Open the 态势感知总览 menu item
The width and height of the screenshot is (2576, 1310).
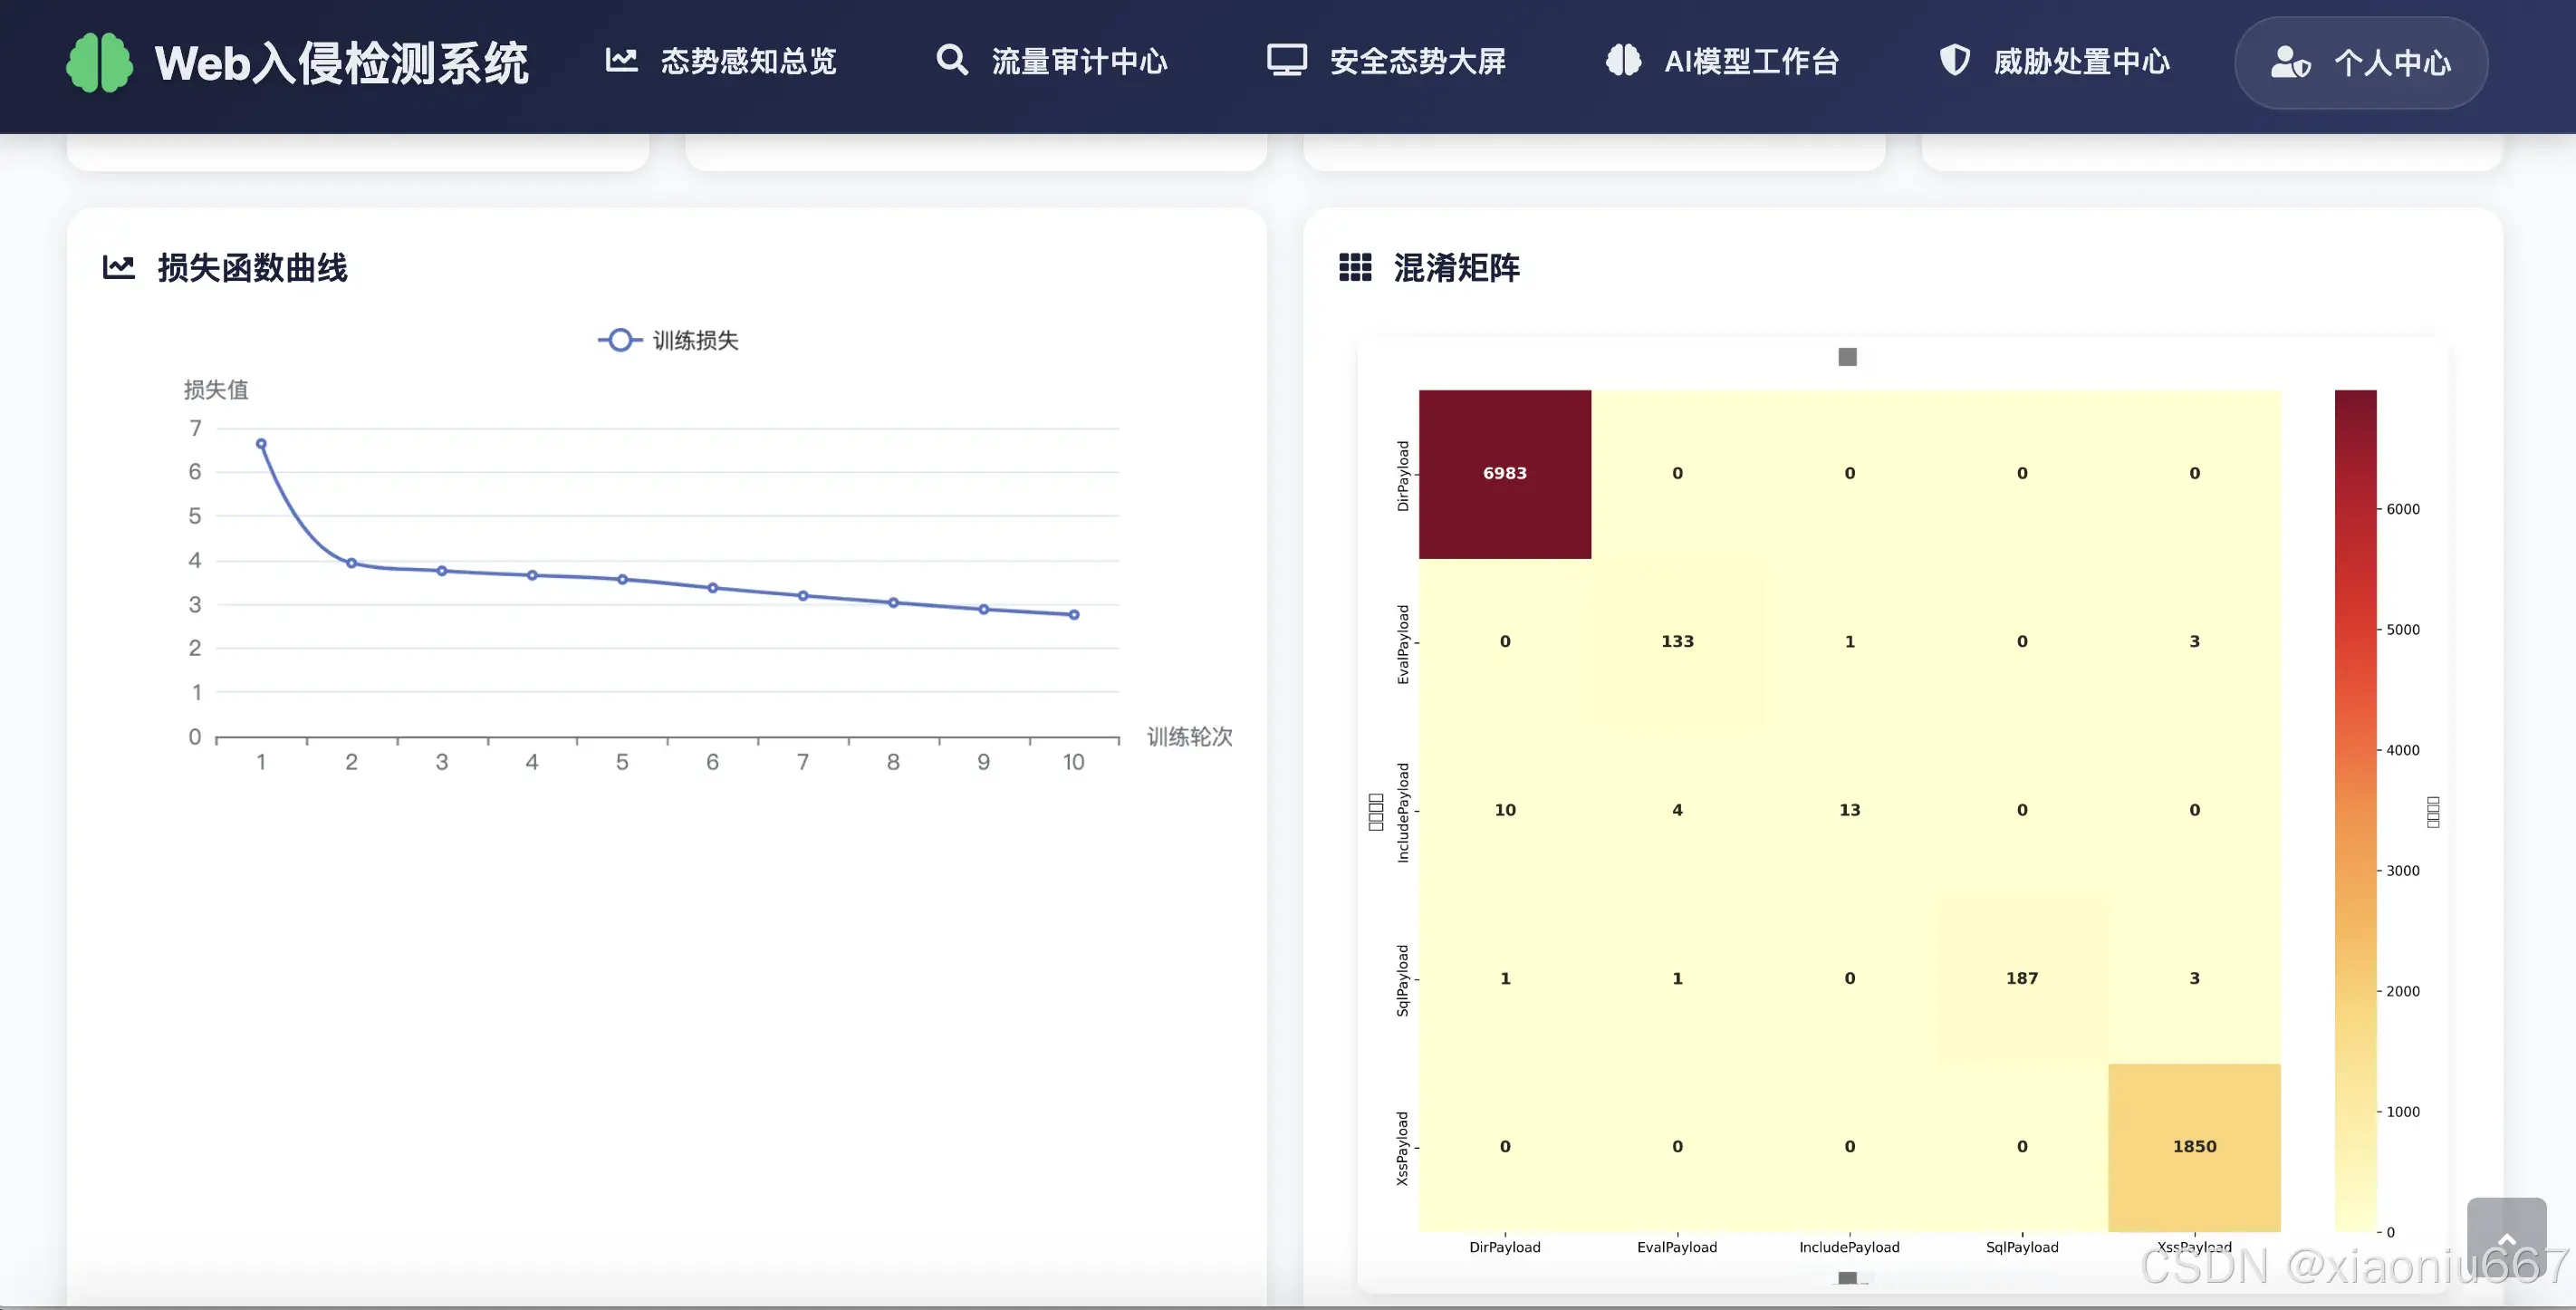click(x=747, y=61)
